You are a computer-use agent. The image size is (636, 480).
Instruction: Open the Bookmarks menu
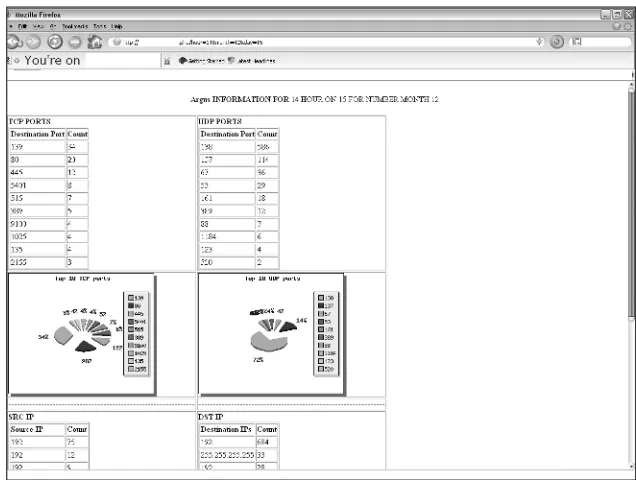click(75, 26)
